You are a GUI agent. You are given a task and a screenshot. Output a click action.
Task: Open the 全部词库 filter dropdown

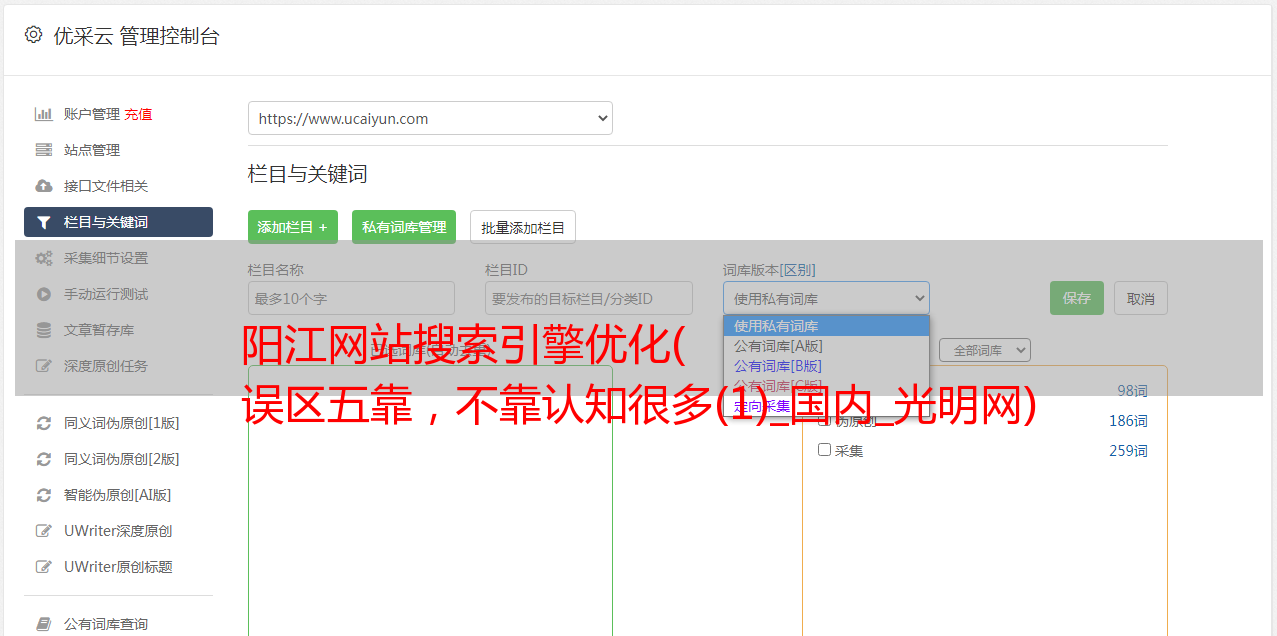point(984,350)
